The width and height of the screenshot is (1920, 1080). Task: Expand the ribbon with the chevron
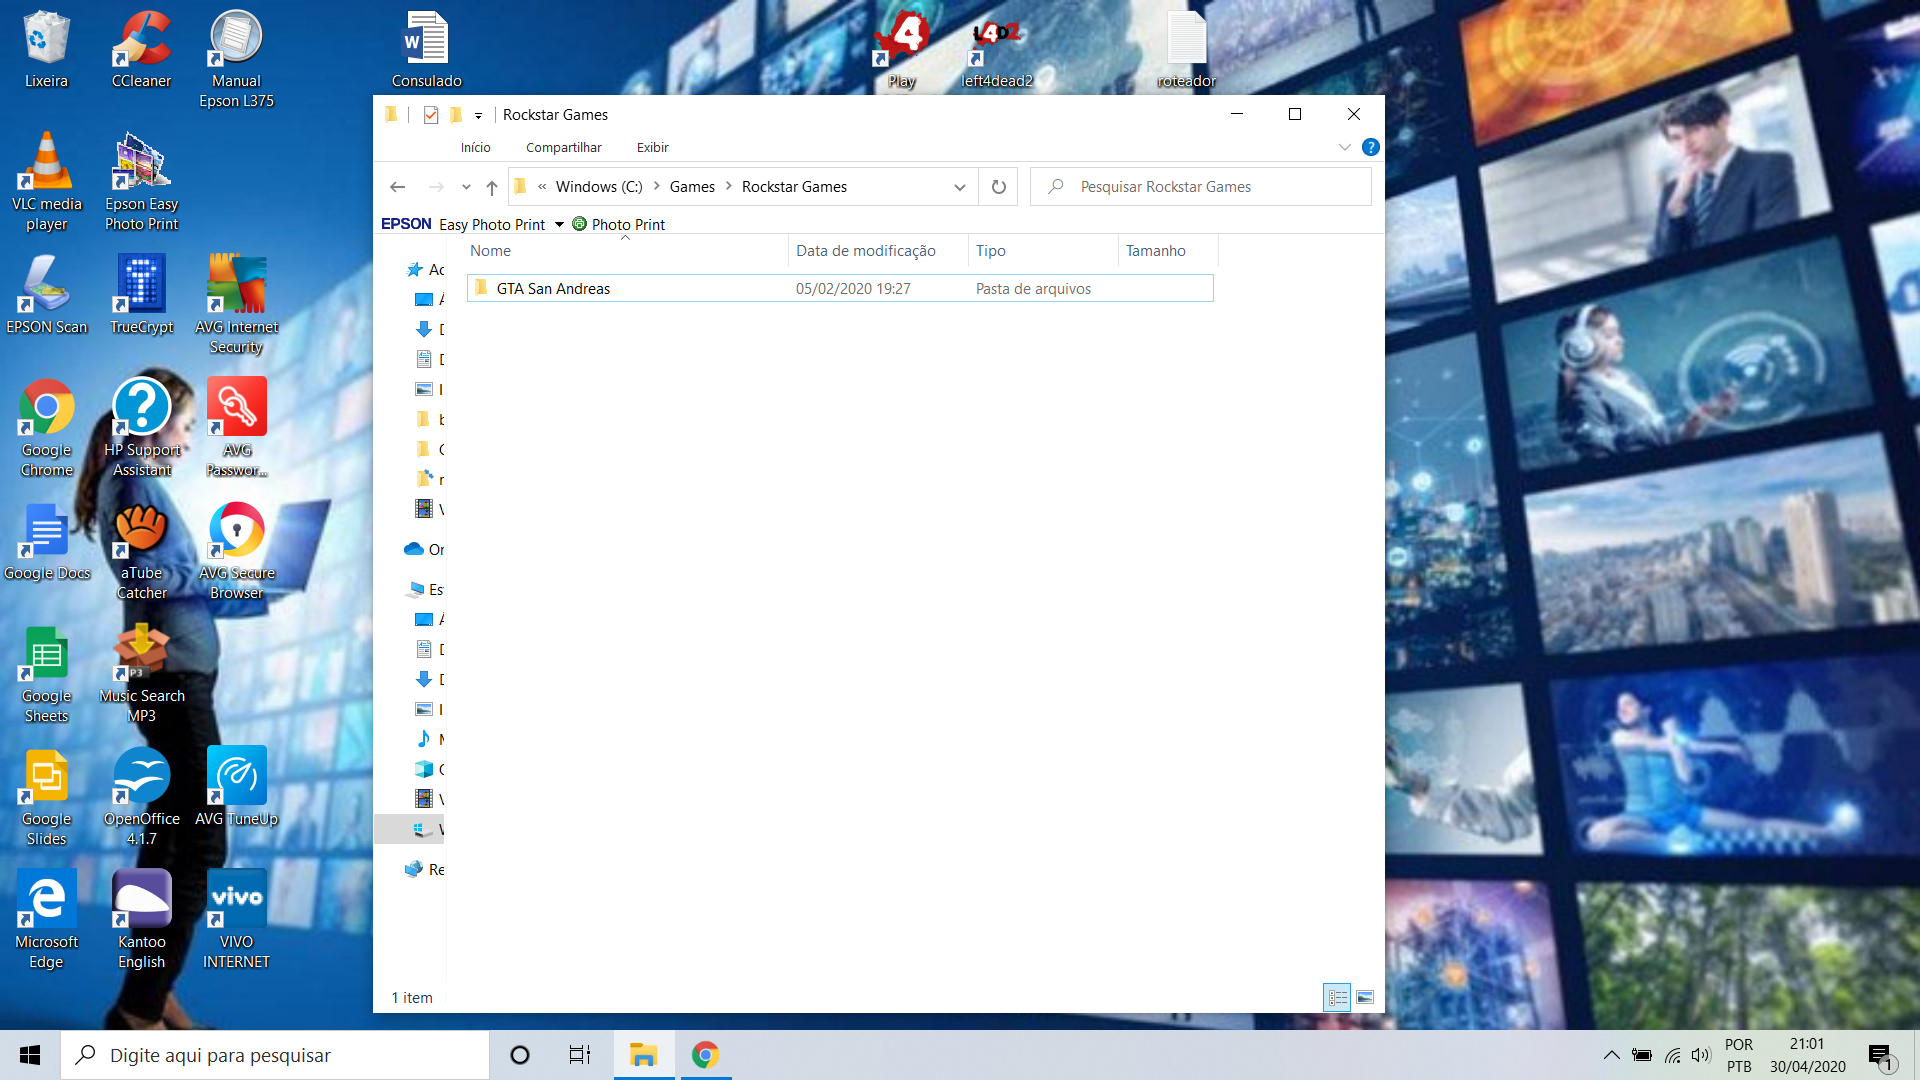[x=1344, y=147]
